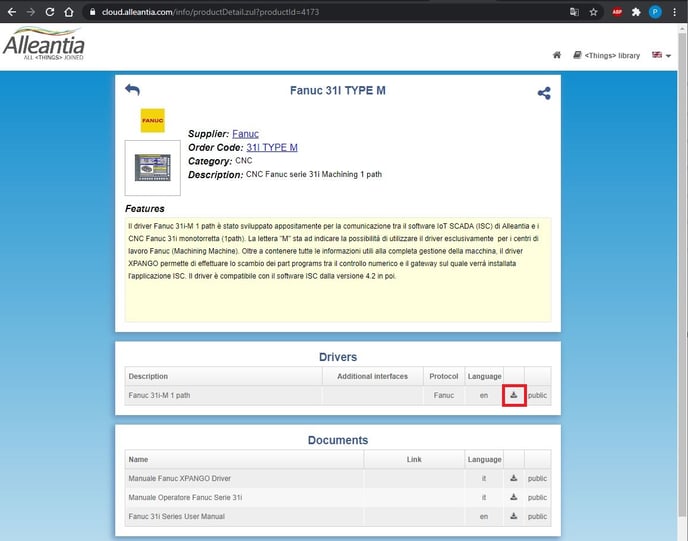Expand the language flag dropdown
This screenshot has height=541, width=688.
(661, 55)
